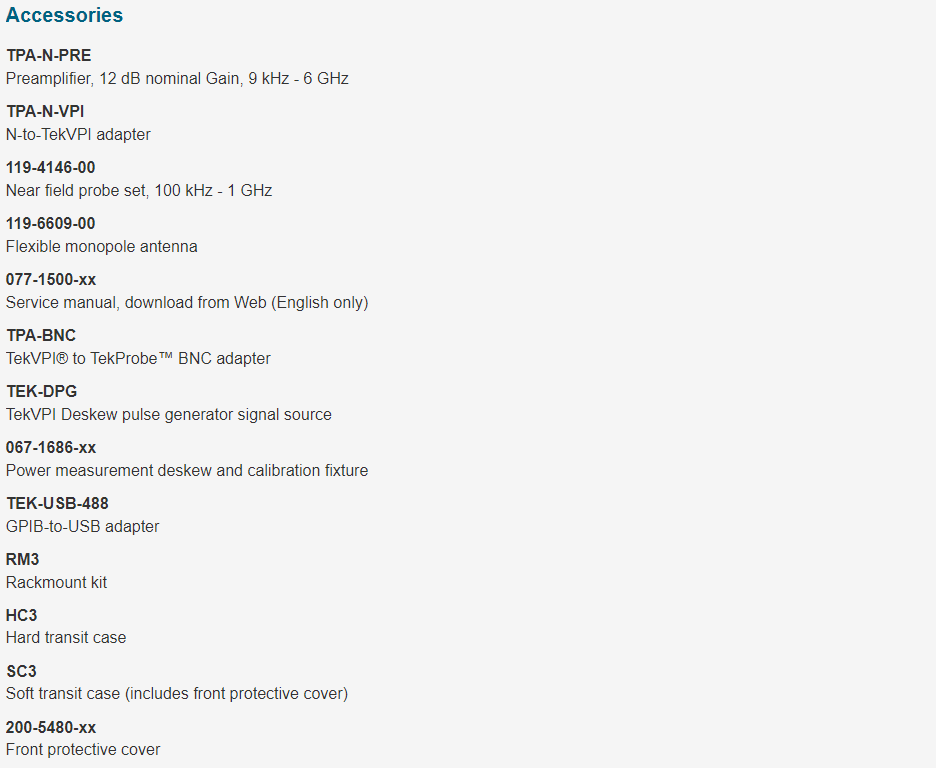Click the flexible monopole antenna description
This screenshot has height=768, width=936.
pos(101,246)
